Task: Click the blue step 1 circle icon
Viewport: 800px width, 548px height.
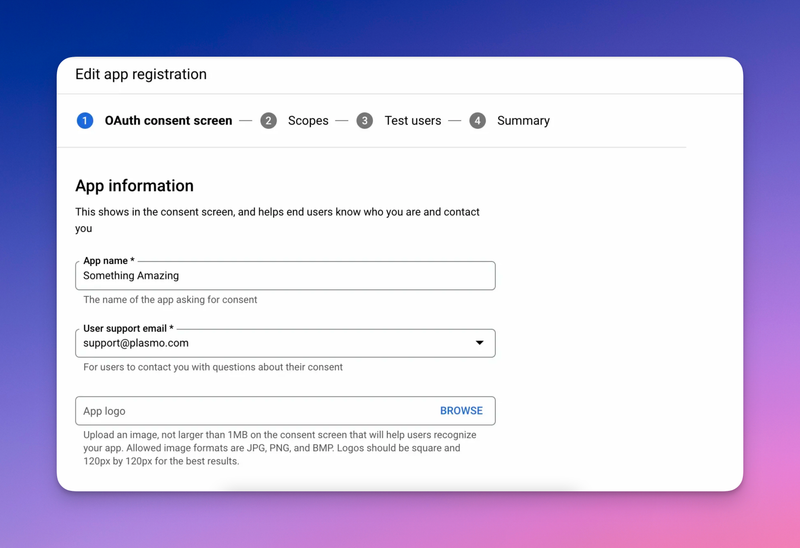Action: 85,121
